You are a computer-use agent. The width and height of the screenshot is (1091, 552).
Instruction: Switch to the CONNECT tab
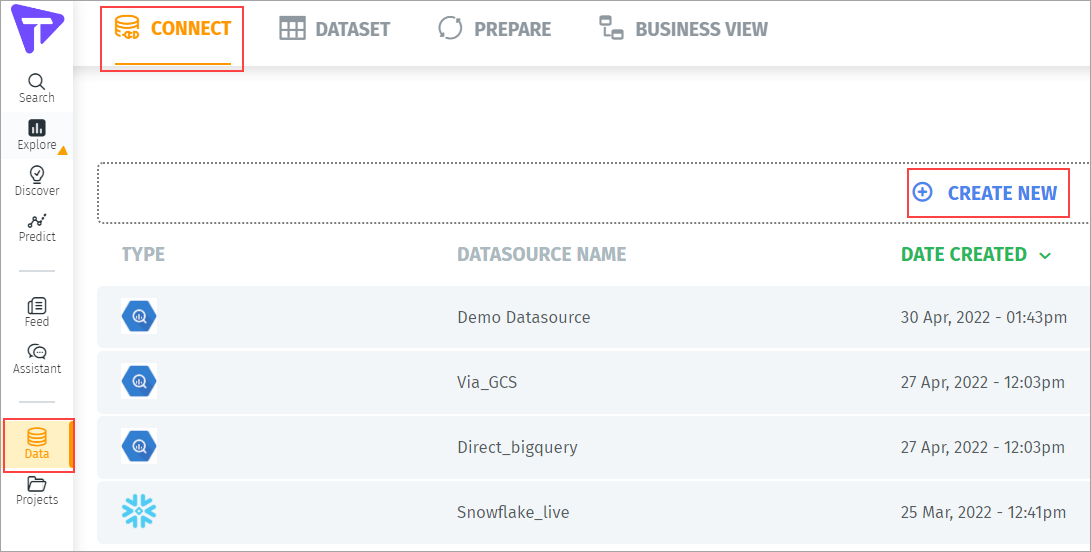[173, 29]
